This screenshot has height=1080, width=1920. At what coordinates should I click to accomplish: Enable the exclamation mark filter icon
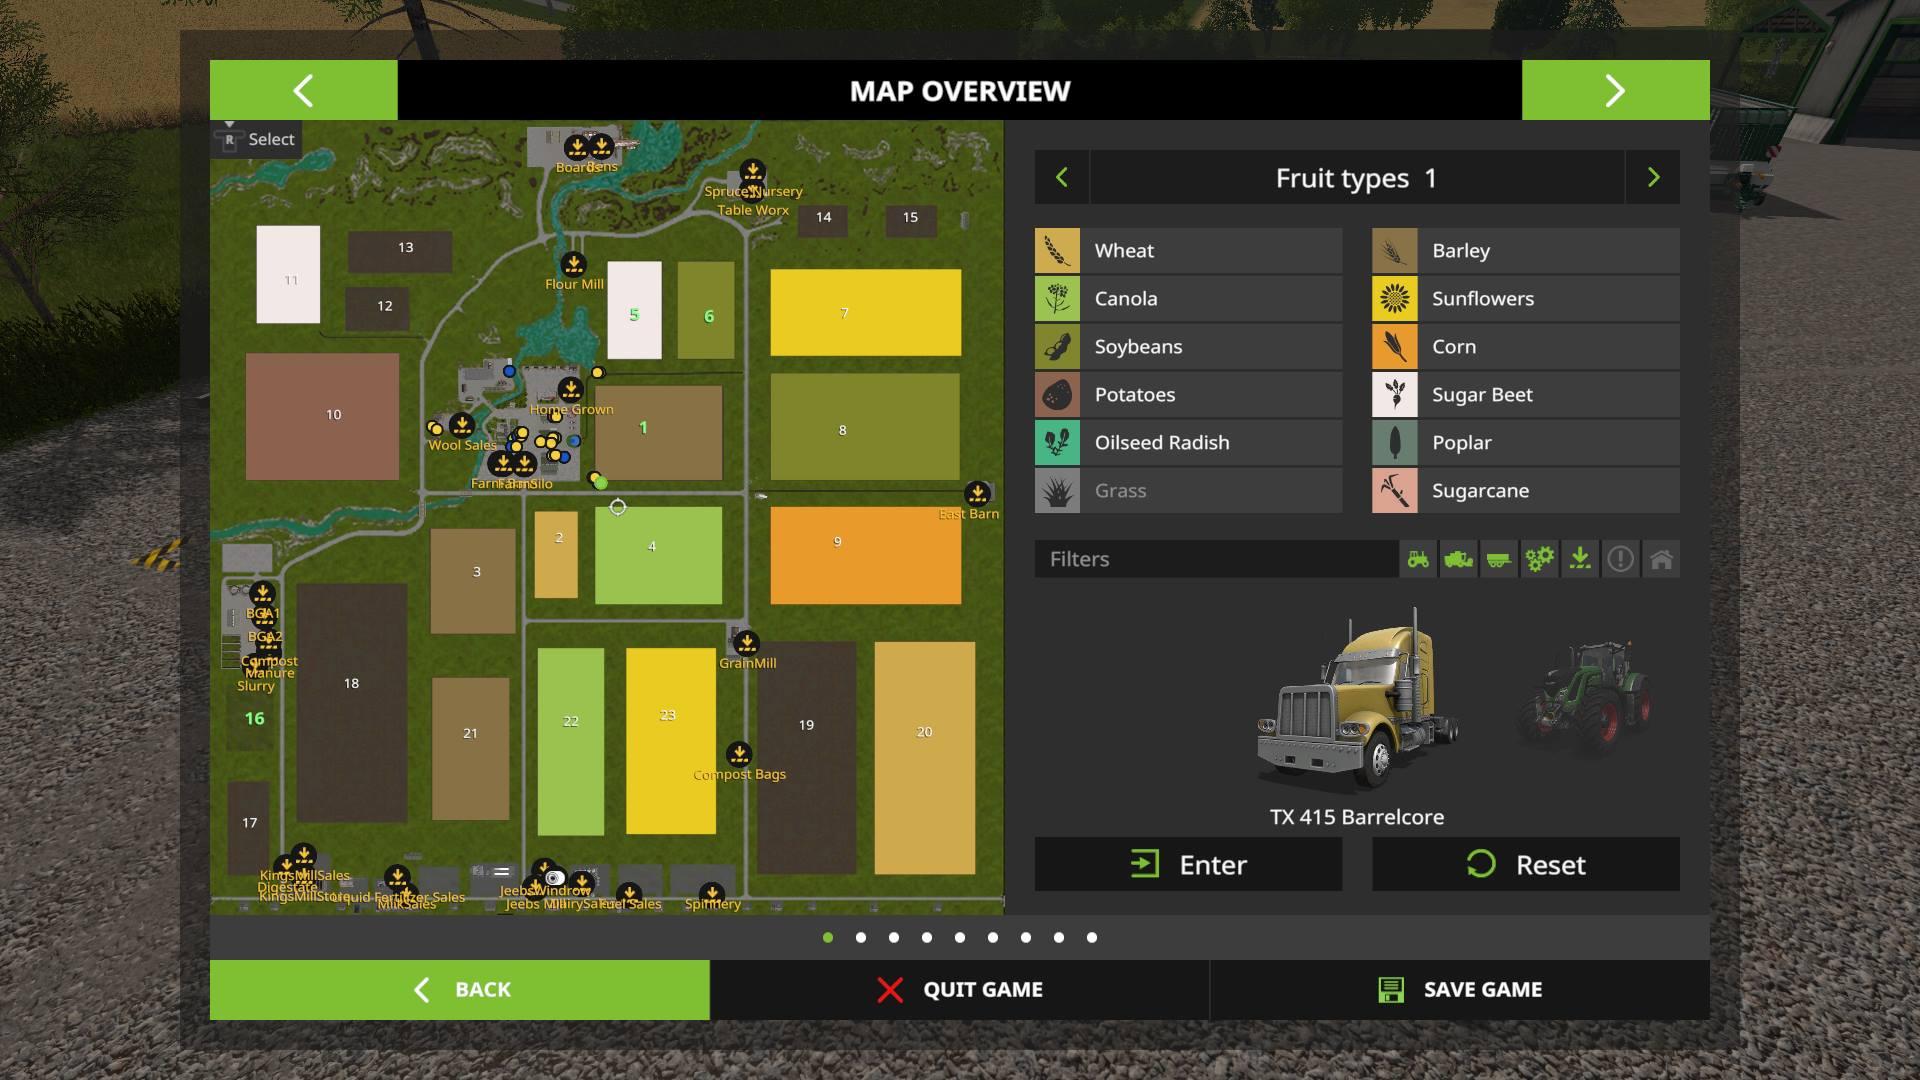click(x=1620, y=559)
